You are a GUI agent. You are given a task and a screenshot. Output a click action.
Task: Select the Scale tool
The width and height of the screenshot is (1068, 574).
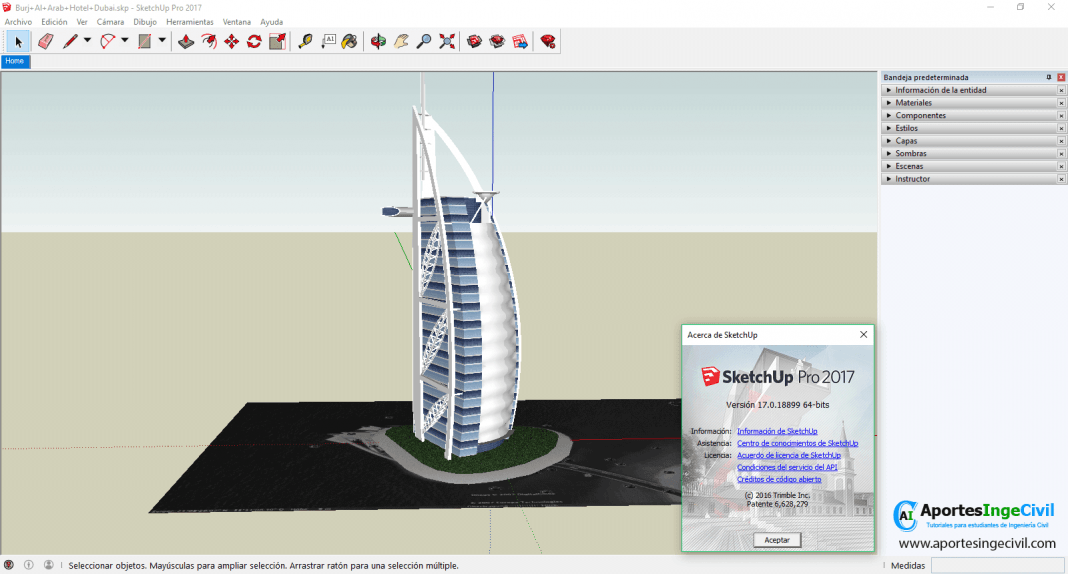point(277,42)
